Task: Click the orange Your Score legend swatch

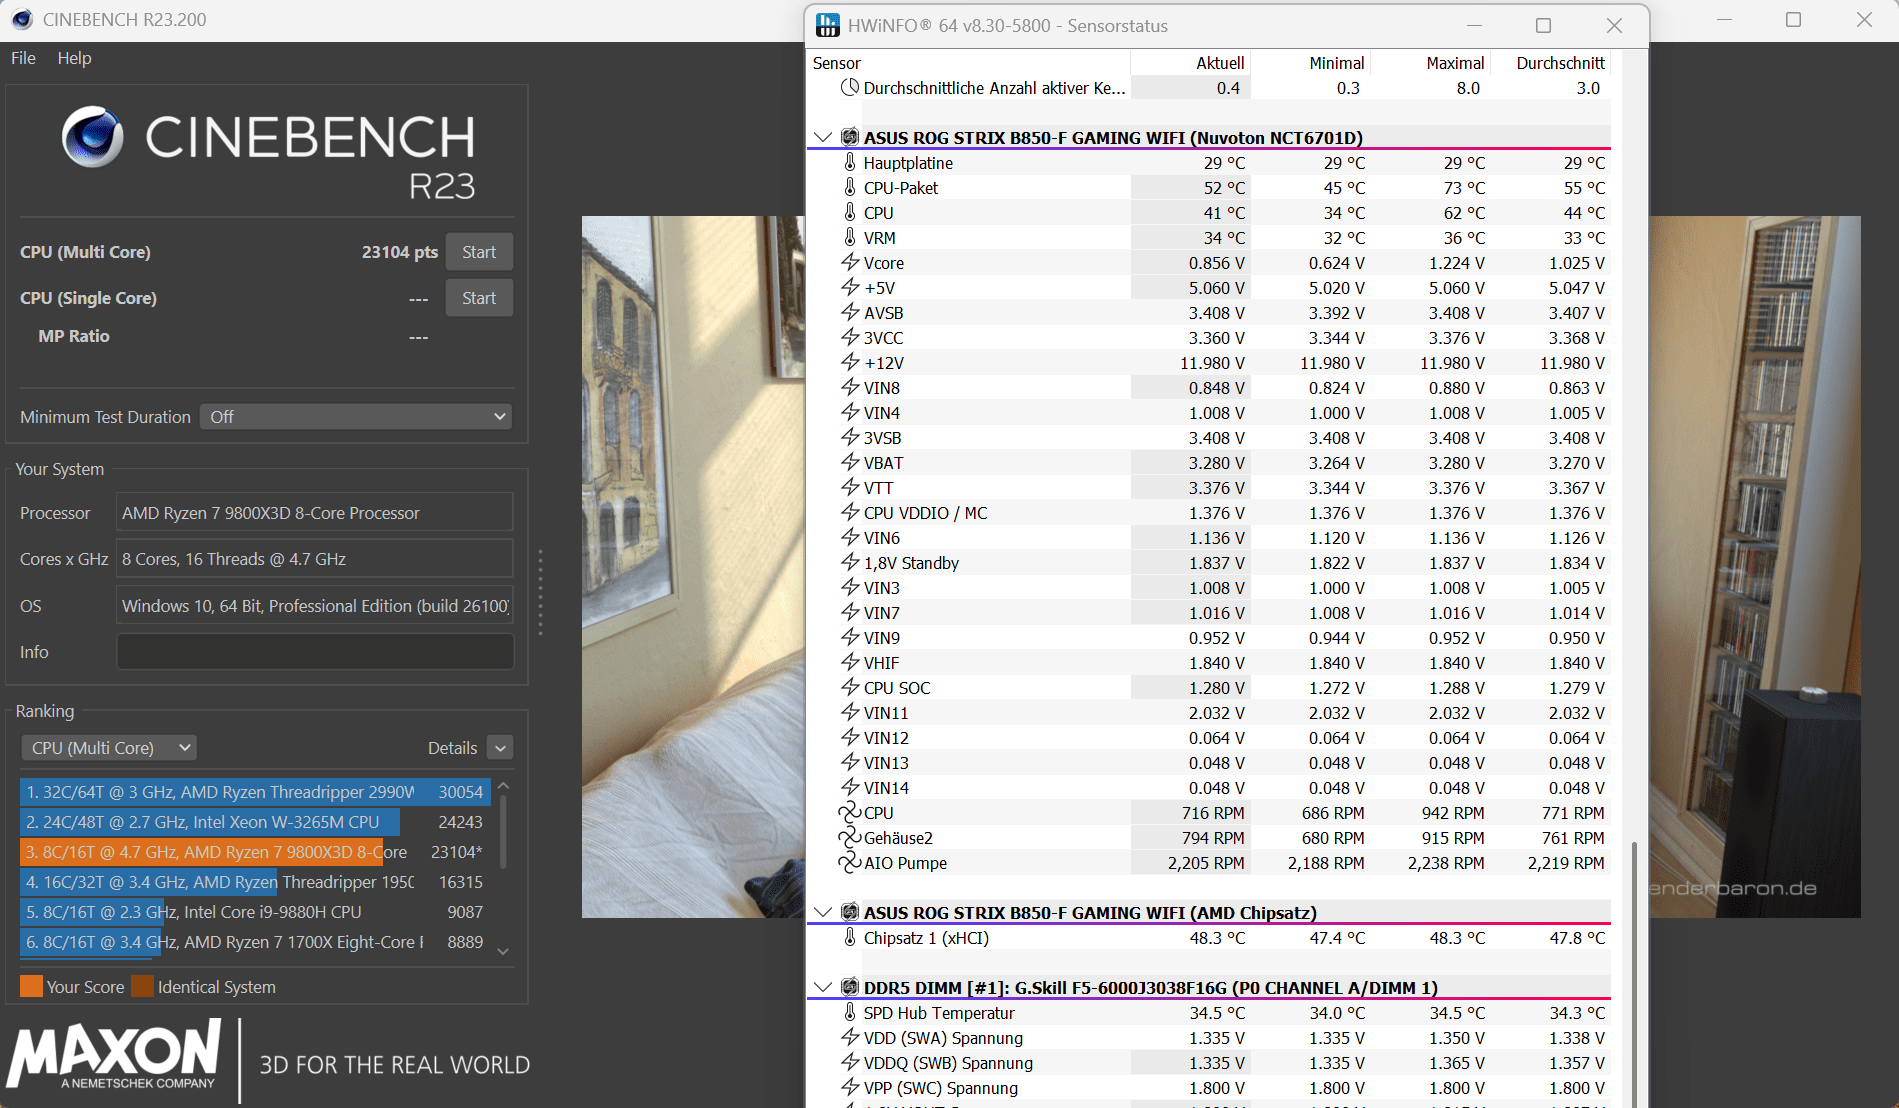Action: [x=31, y=987]
